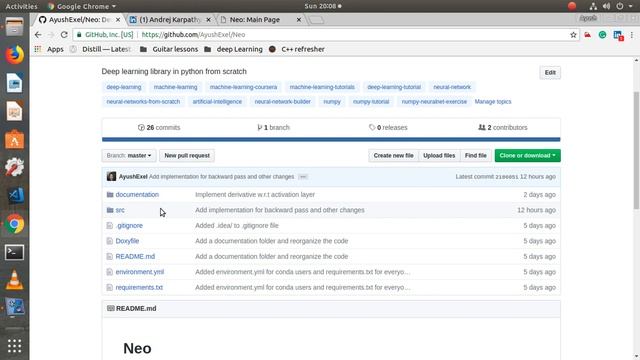
Task: View the 1 branch link
Action: tap(273, 127)
